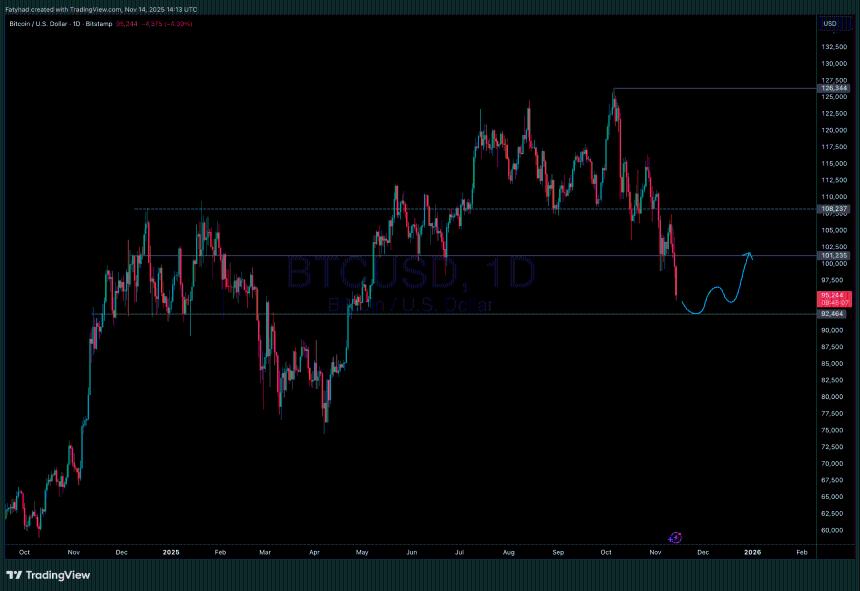Click the blue arrowhead of the projection

(748, 255)
